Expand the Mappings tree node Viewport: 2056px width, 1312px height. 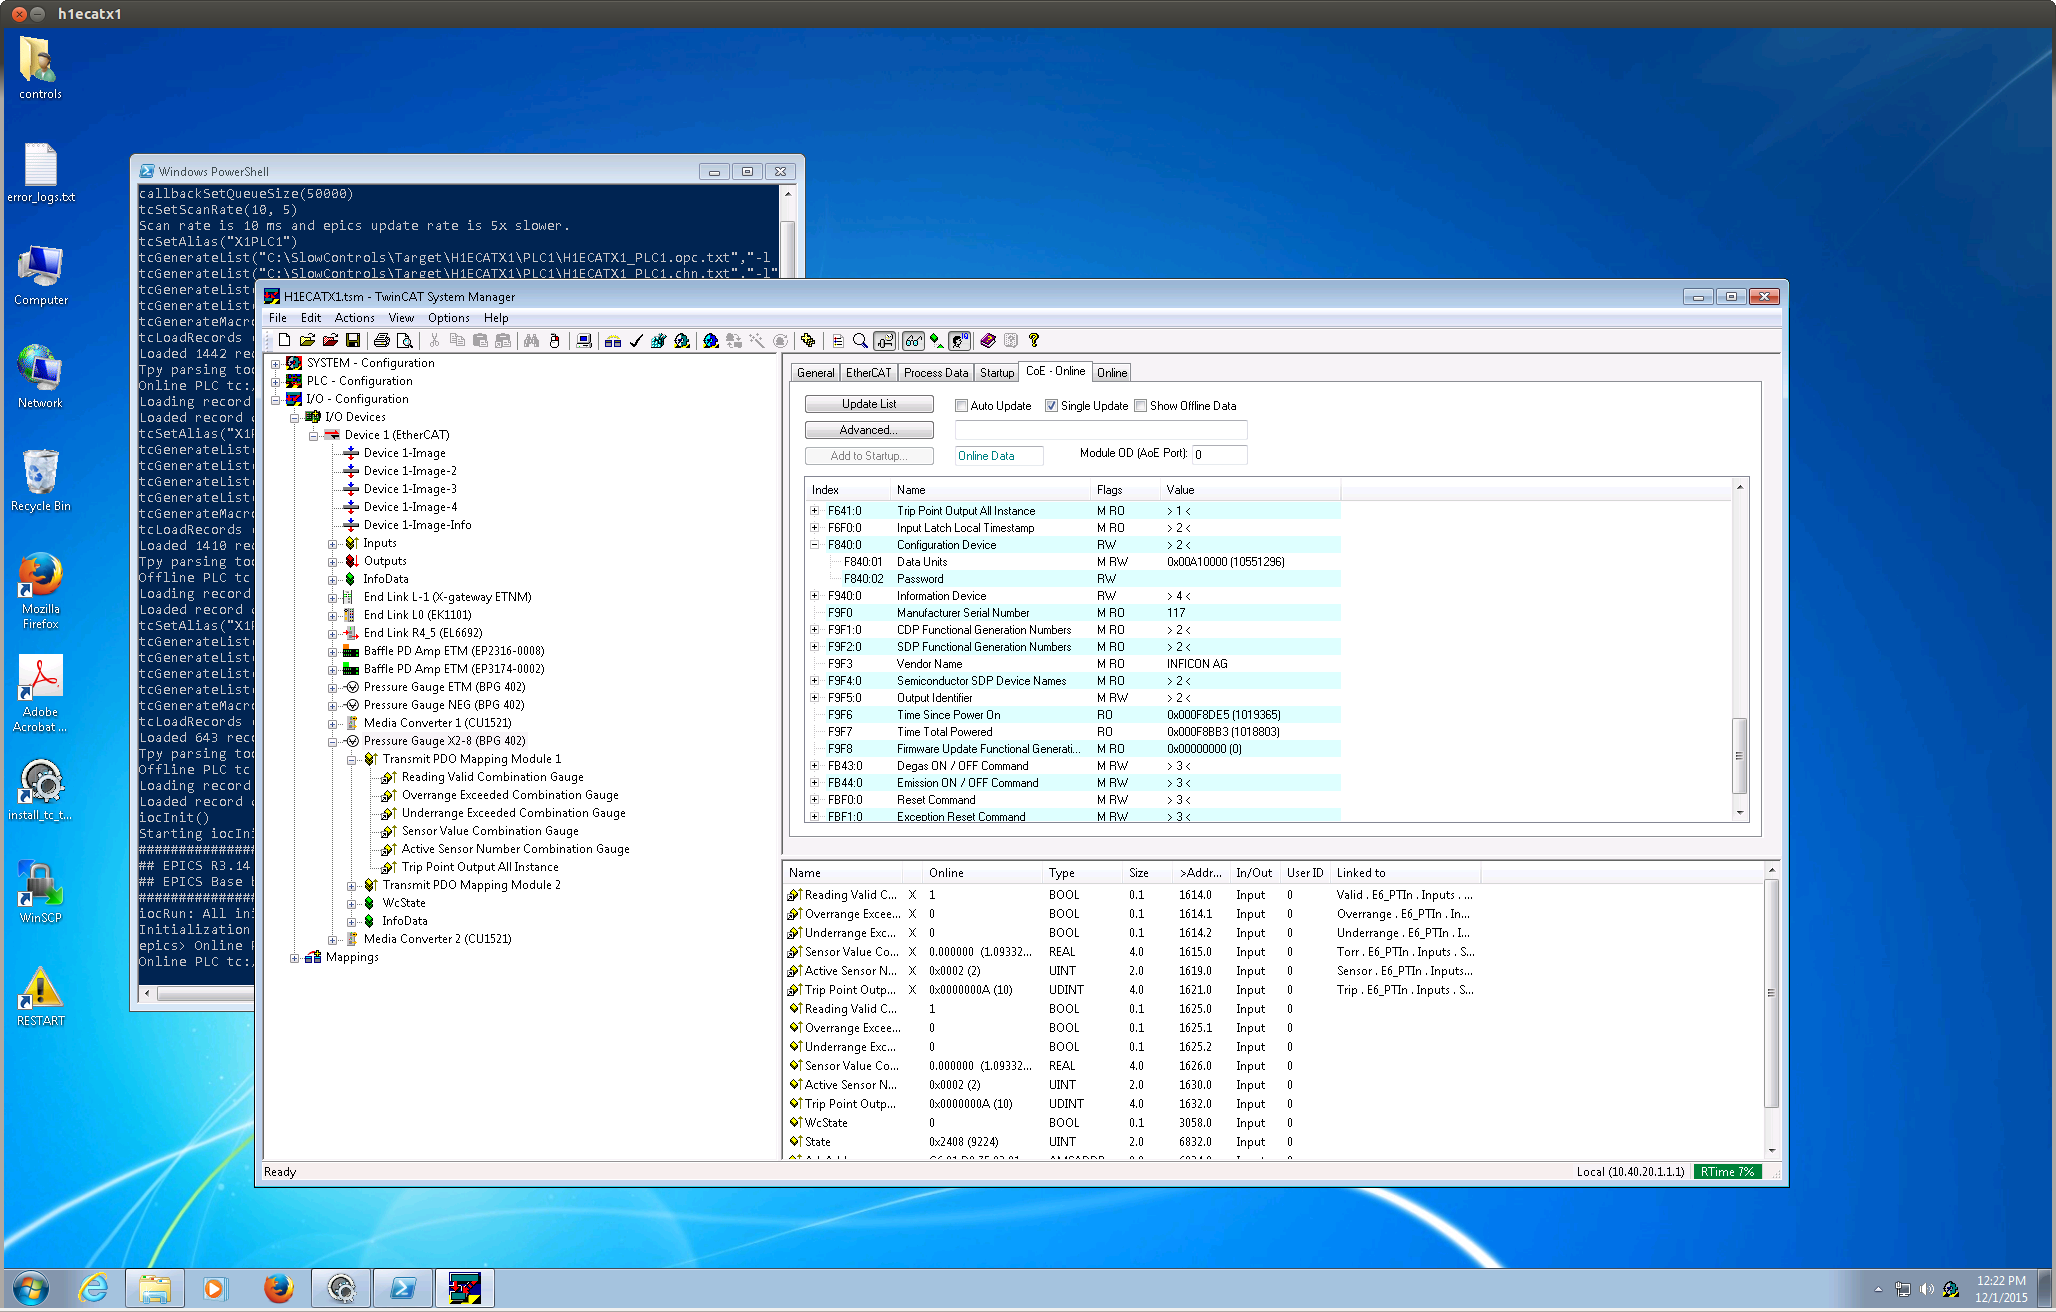(x=295, y=958)
